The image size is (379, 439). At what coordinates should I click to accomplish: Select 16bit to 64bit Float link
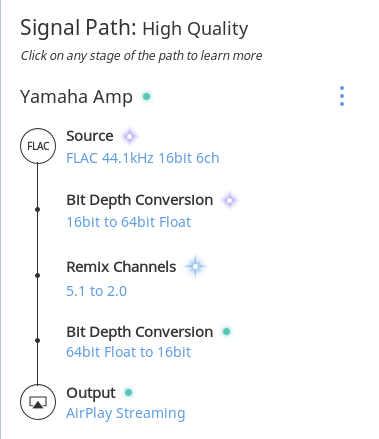tap(129, 222)
